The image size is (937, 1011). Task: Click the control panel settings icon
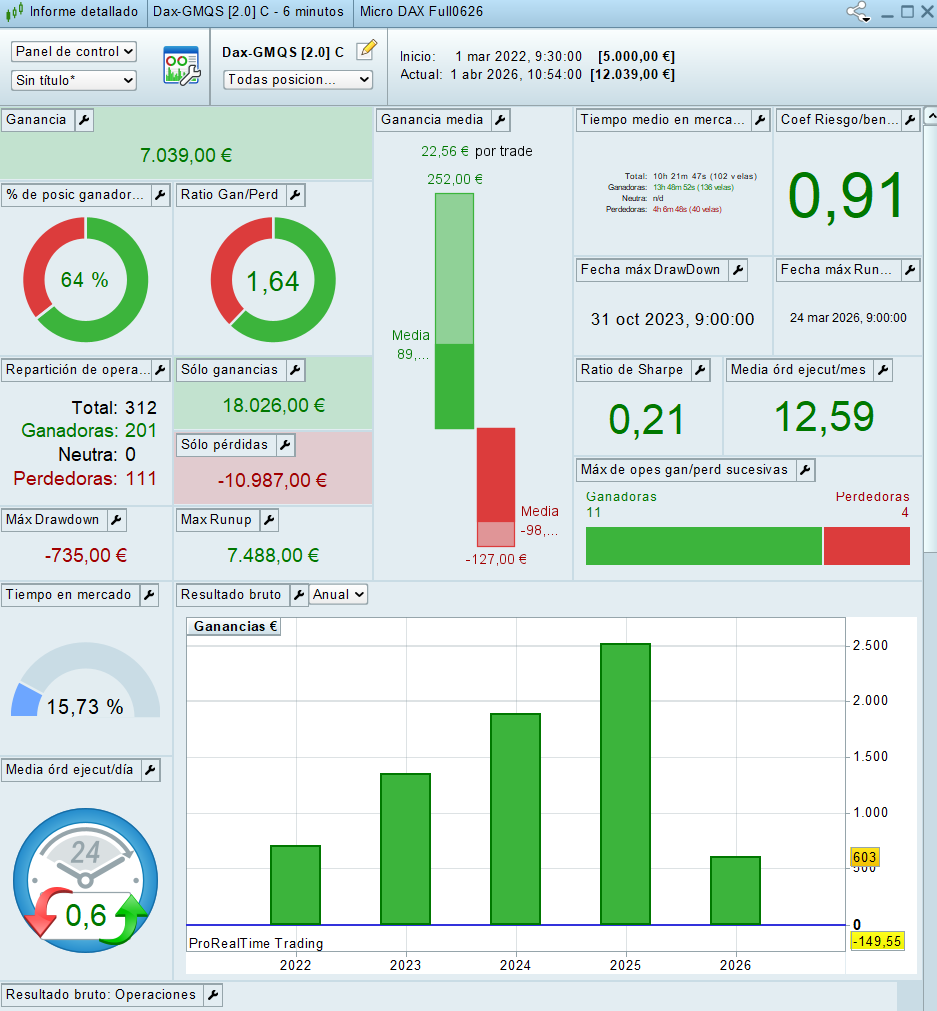181,65
